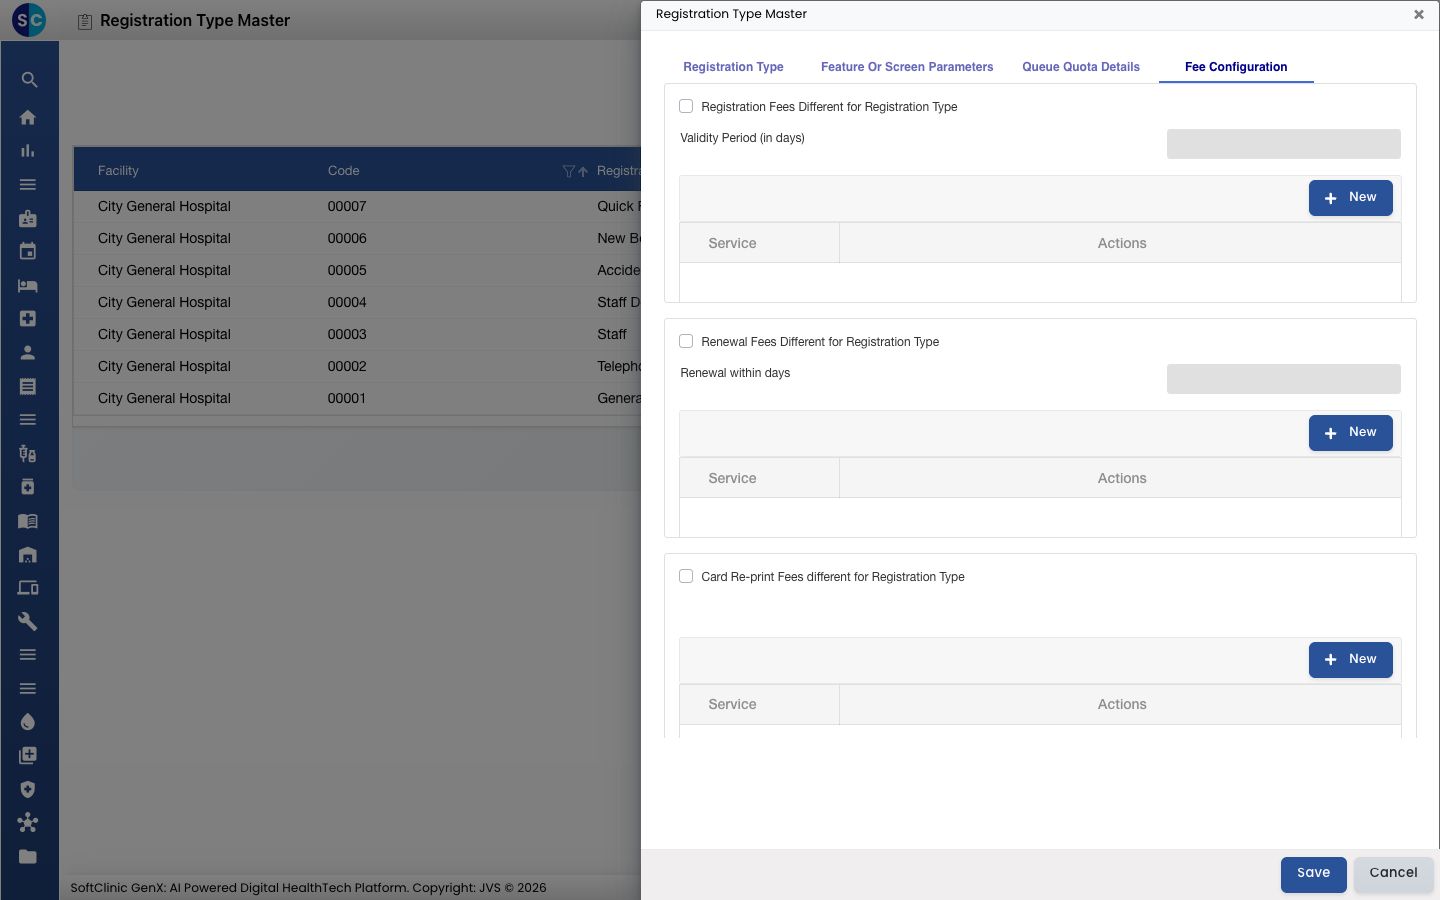The image size is (1440, 900).
Task: Click the 'Staff' registration type cell
Action: click(612, 334)
